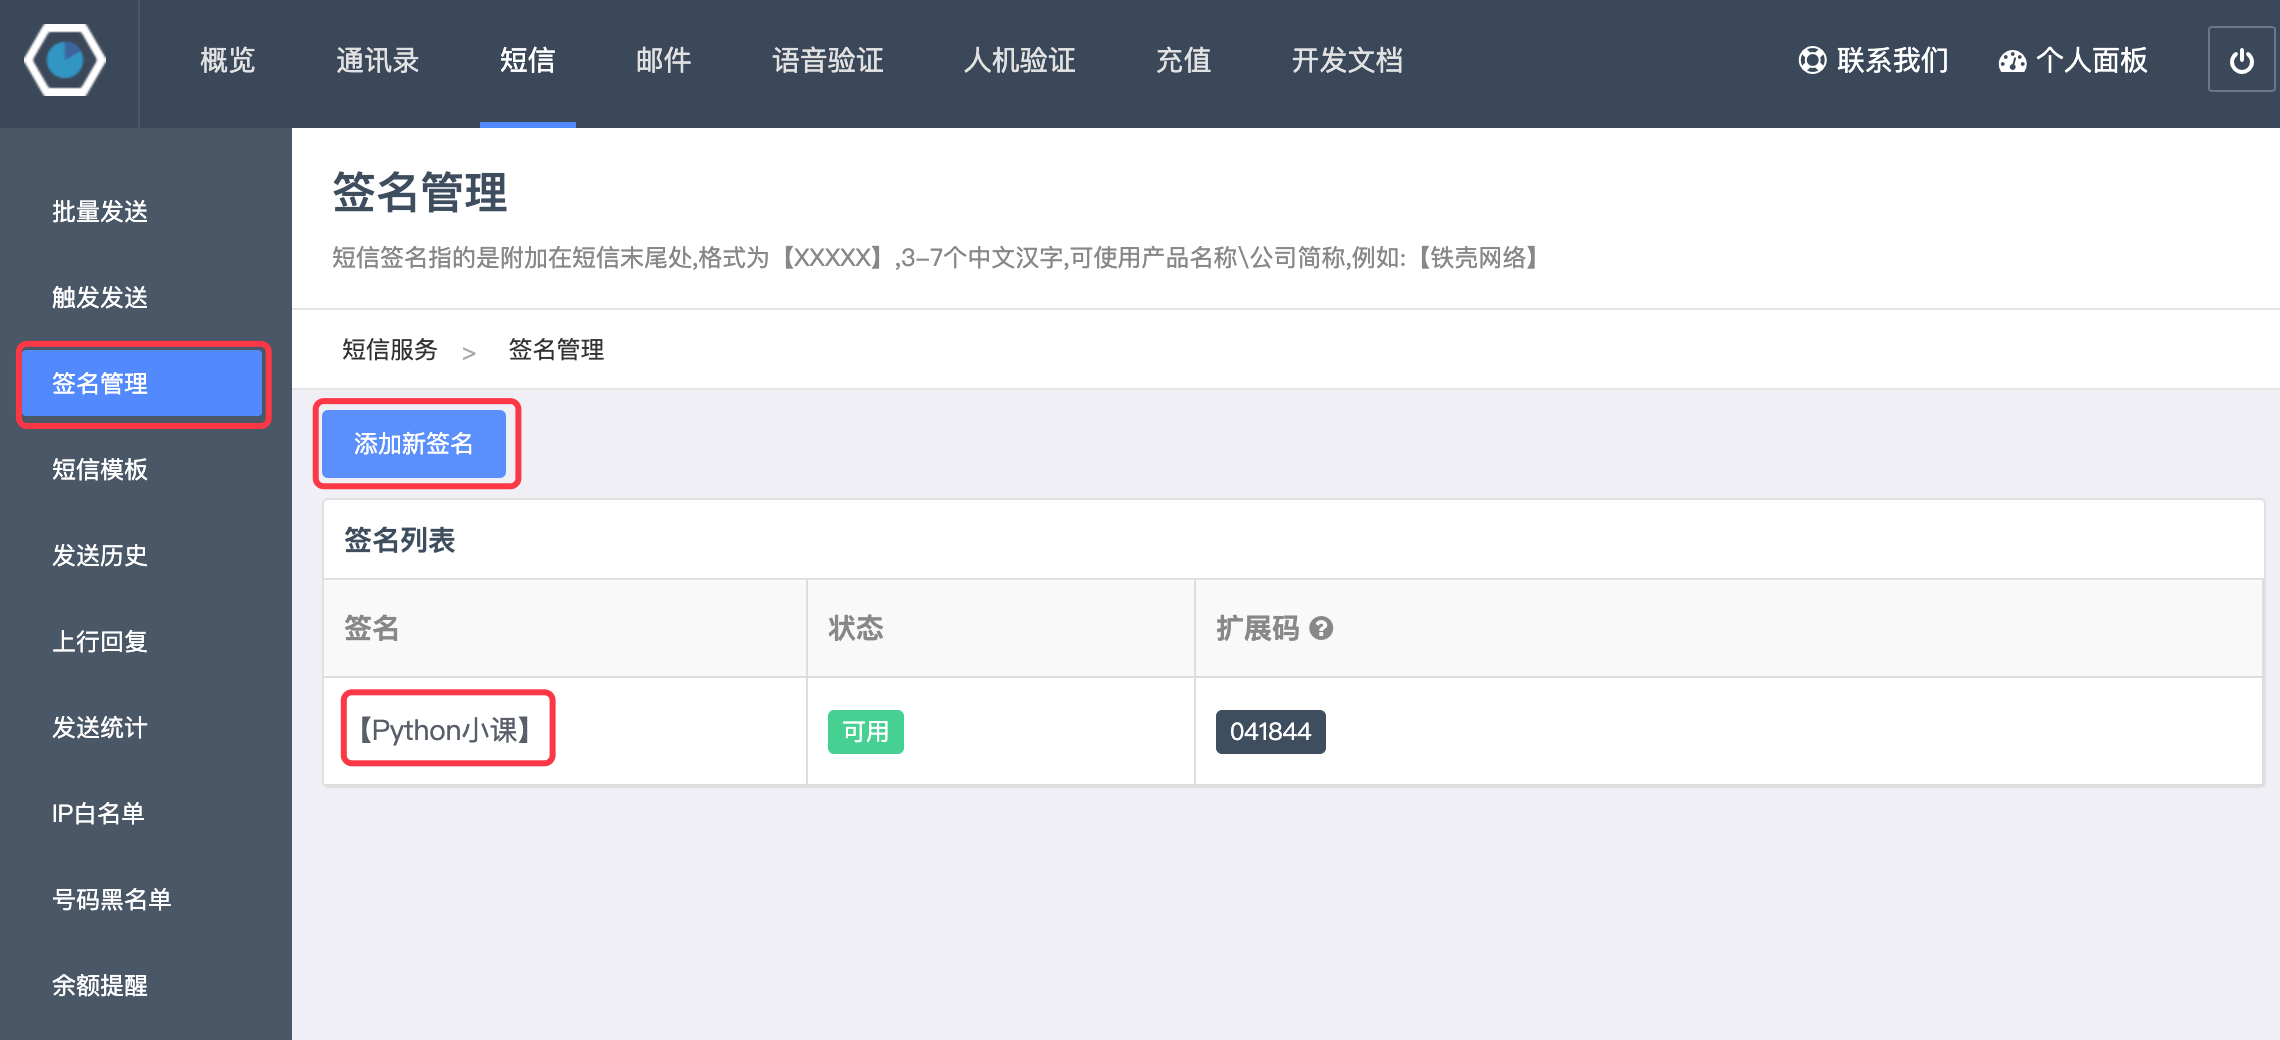Select the 短信 navigation tab
2280x1040 pixels.
pos(527,61)
